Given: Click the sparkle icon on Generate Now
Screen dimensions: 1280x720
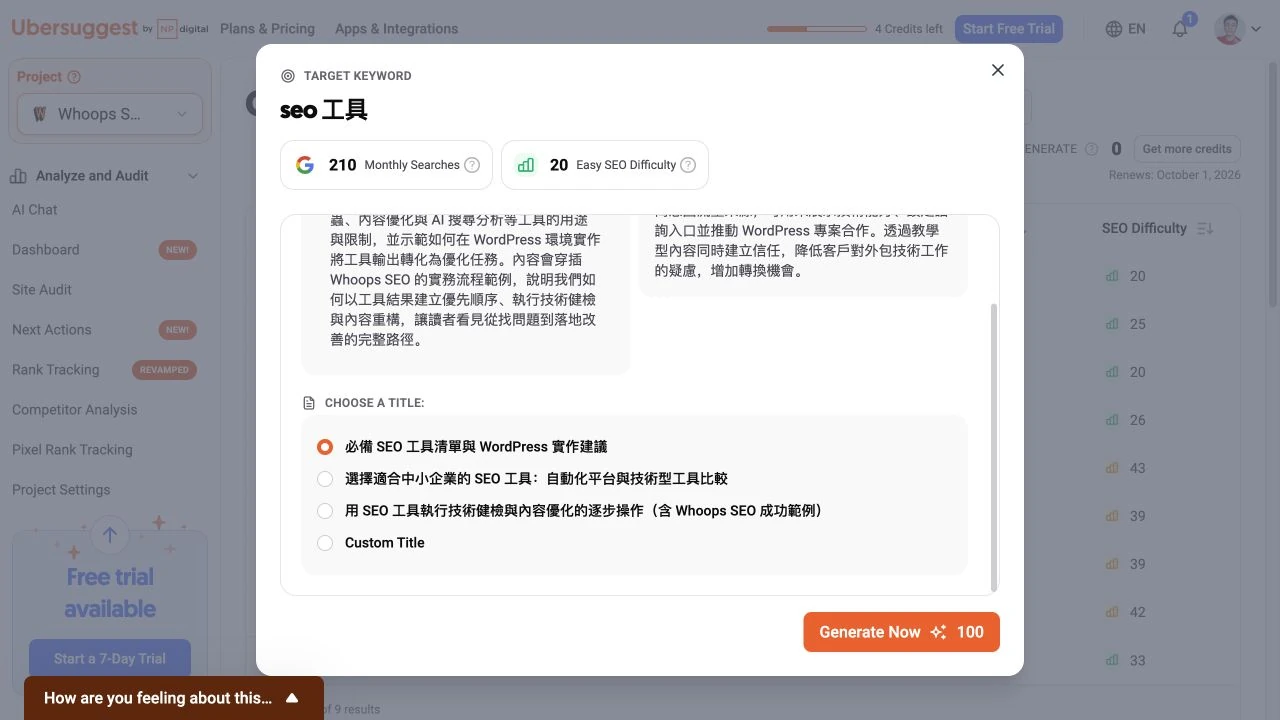Looking at the screenshot, I should click(x=938, y=632).
